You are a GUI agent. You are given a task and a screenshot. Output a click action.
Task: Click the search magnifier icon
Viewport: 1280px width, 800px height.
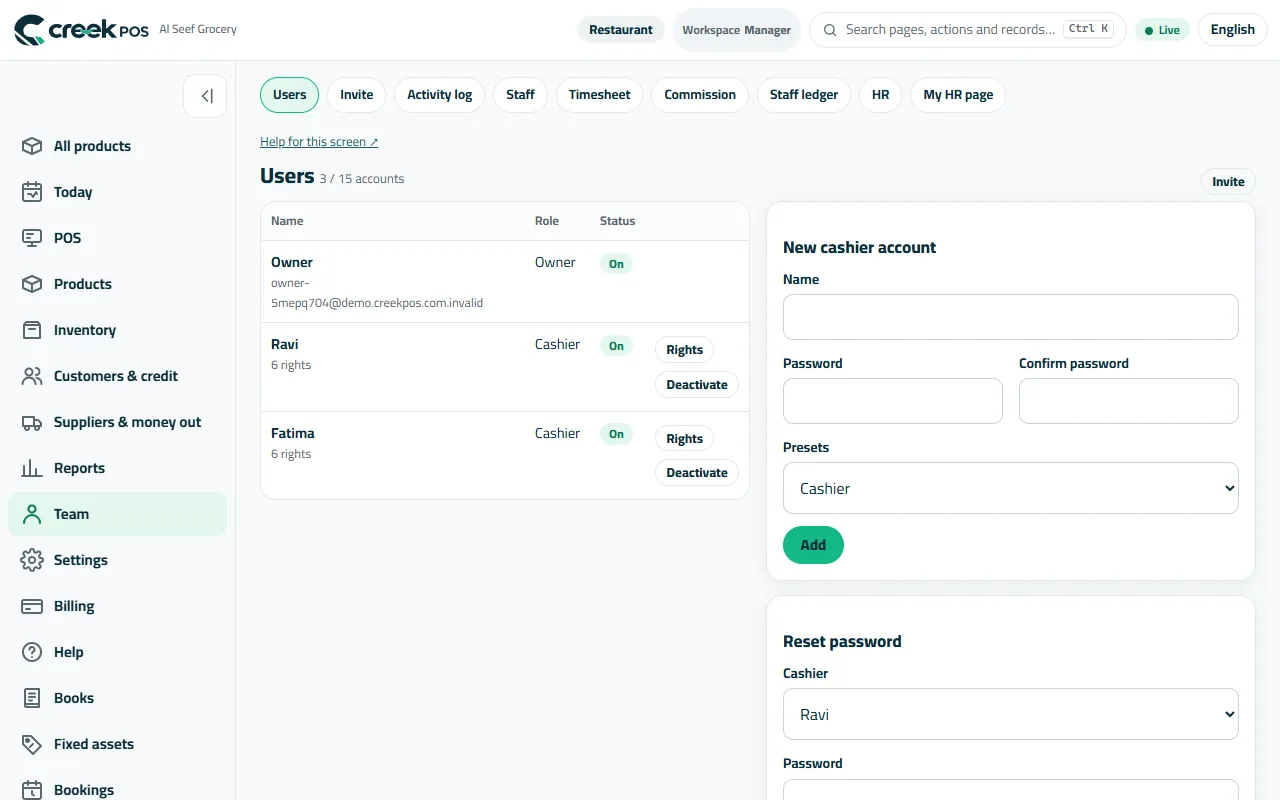pyautogui.click(x=830, y=30)
